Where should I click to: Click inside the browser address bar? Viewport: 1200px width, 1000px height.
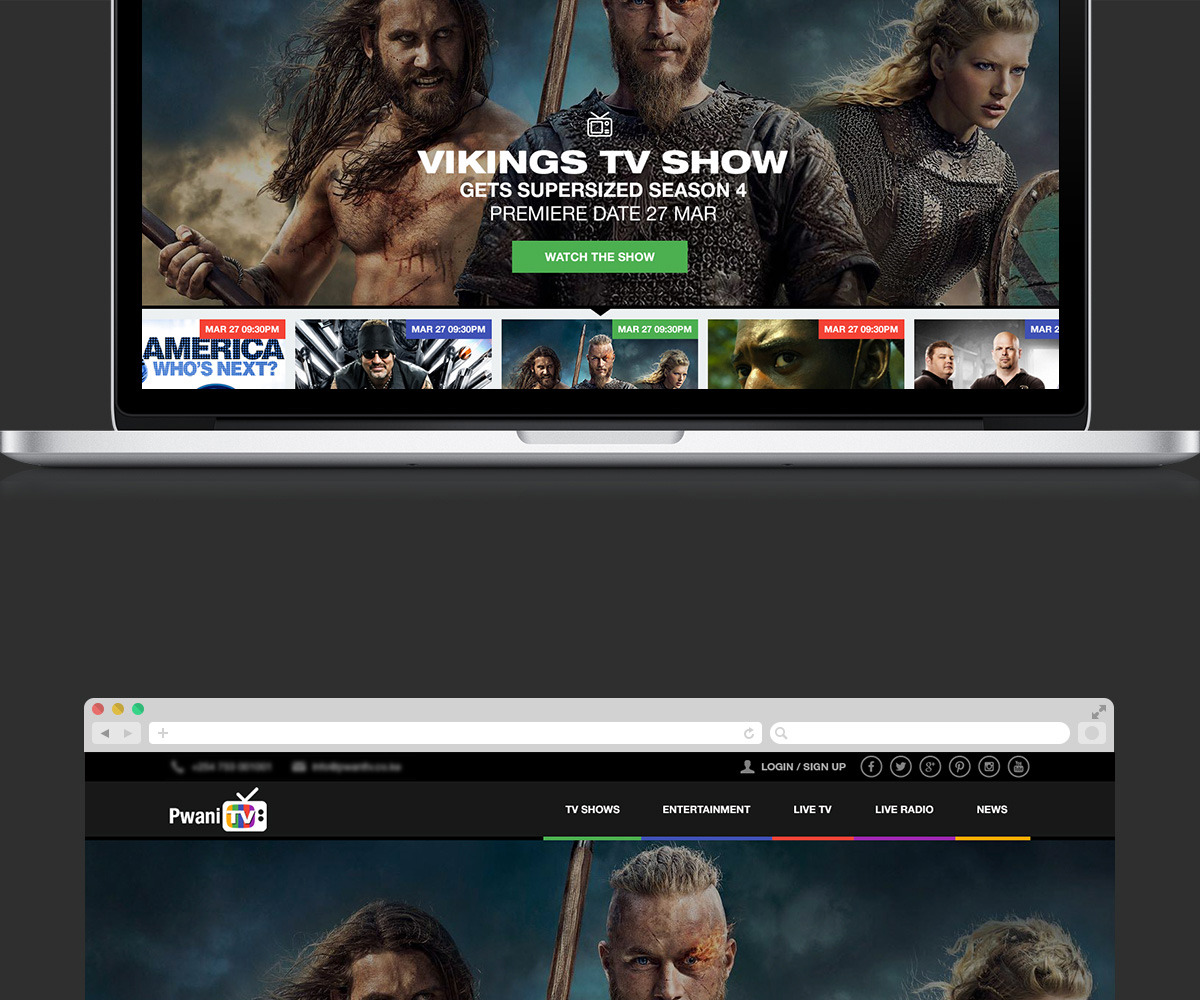[455, 733]
